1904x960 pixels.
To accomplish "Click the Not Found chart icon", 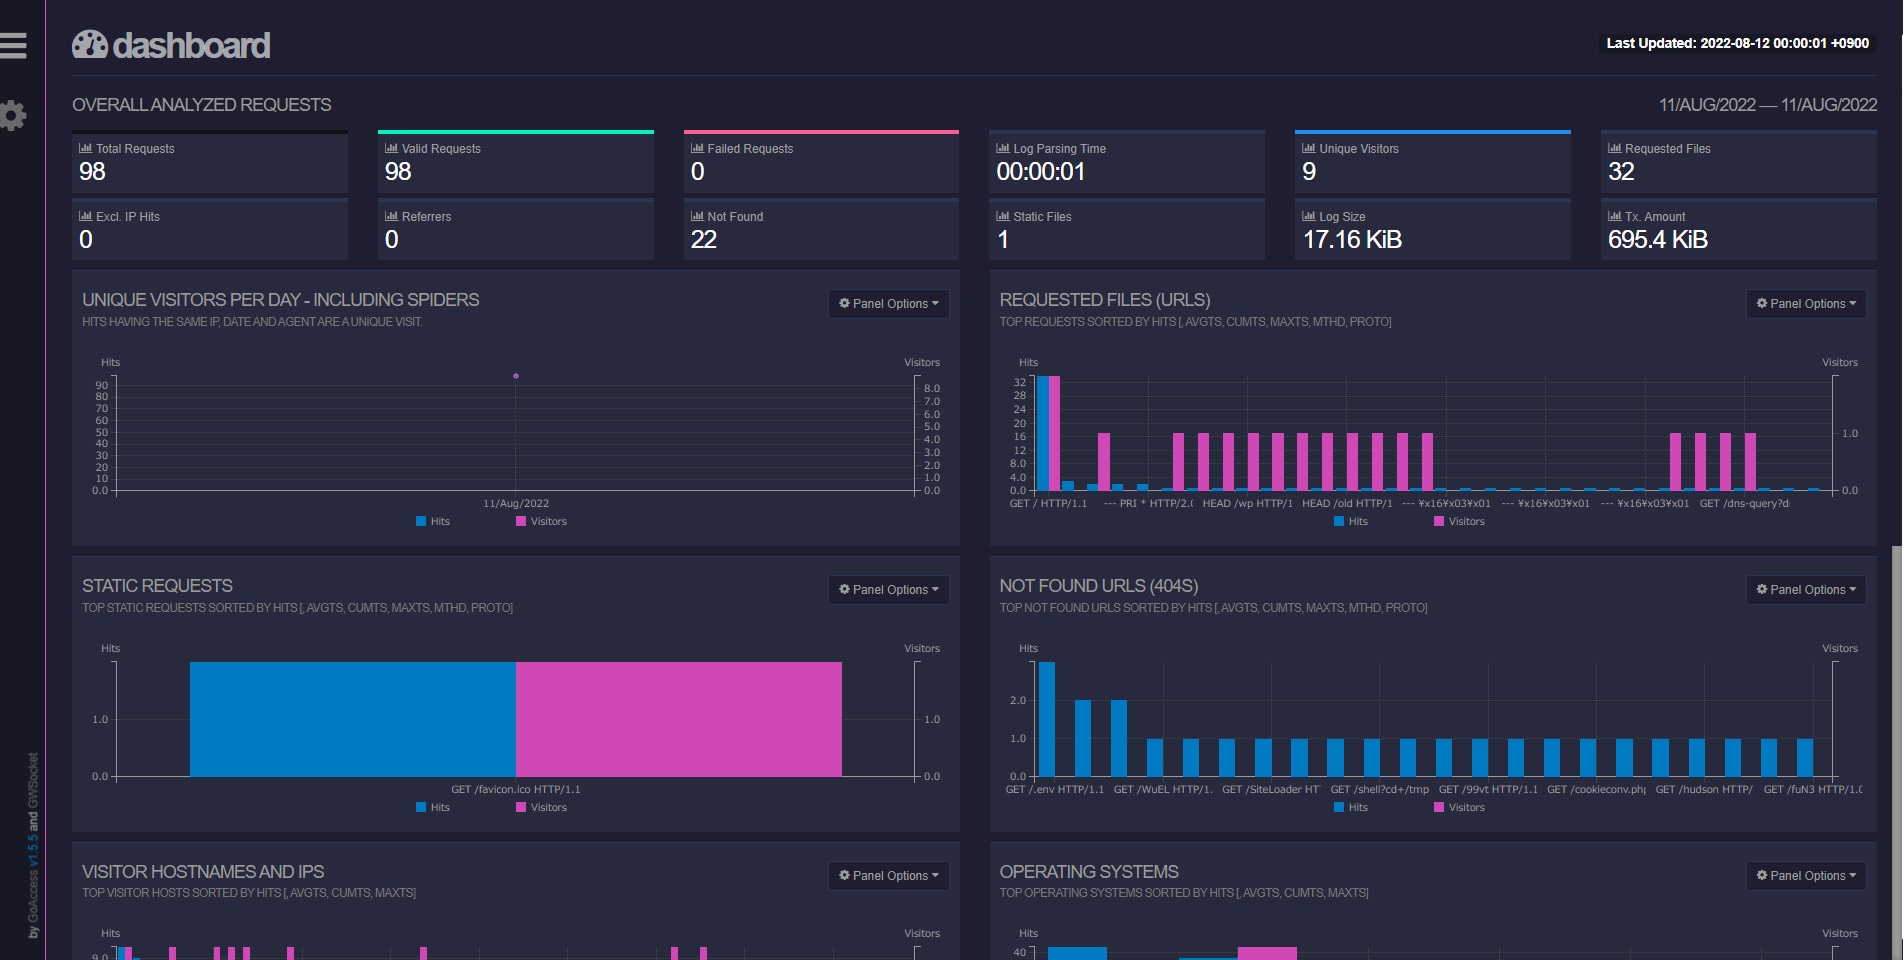I will coord(697,216).
